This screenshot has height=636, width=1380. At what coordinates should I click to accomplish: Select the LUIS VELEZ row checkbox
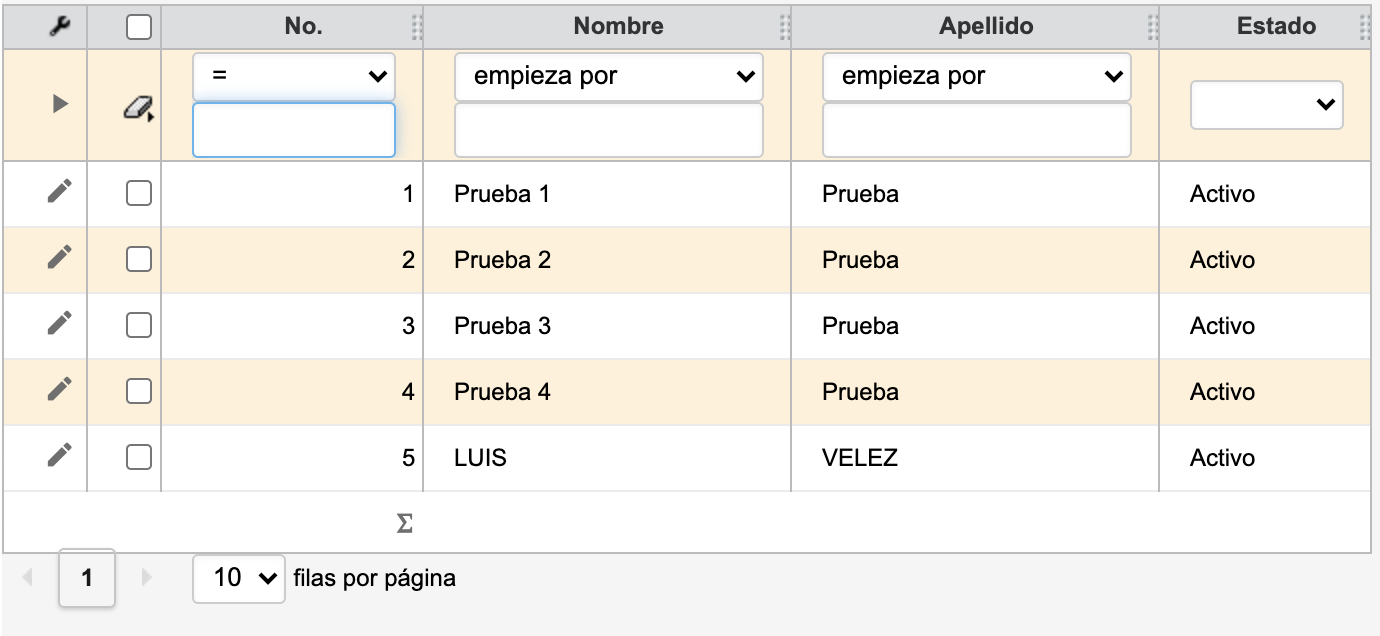(139, 457)
